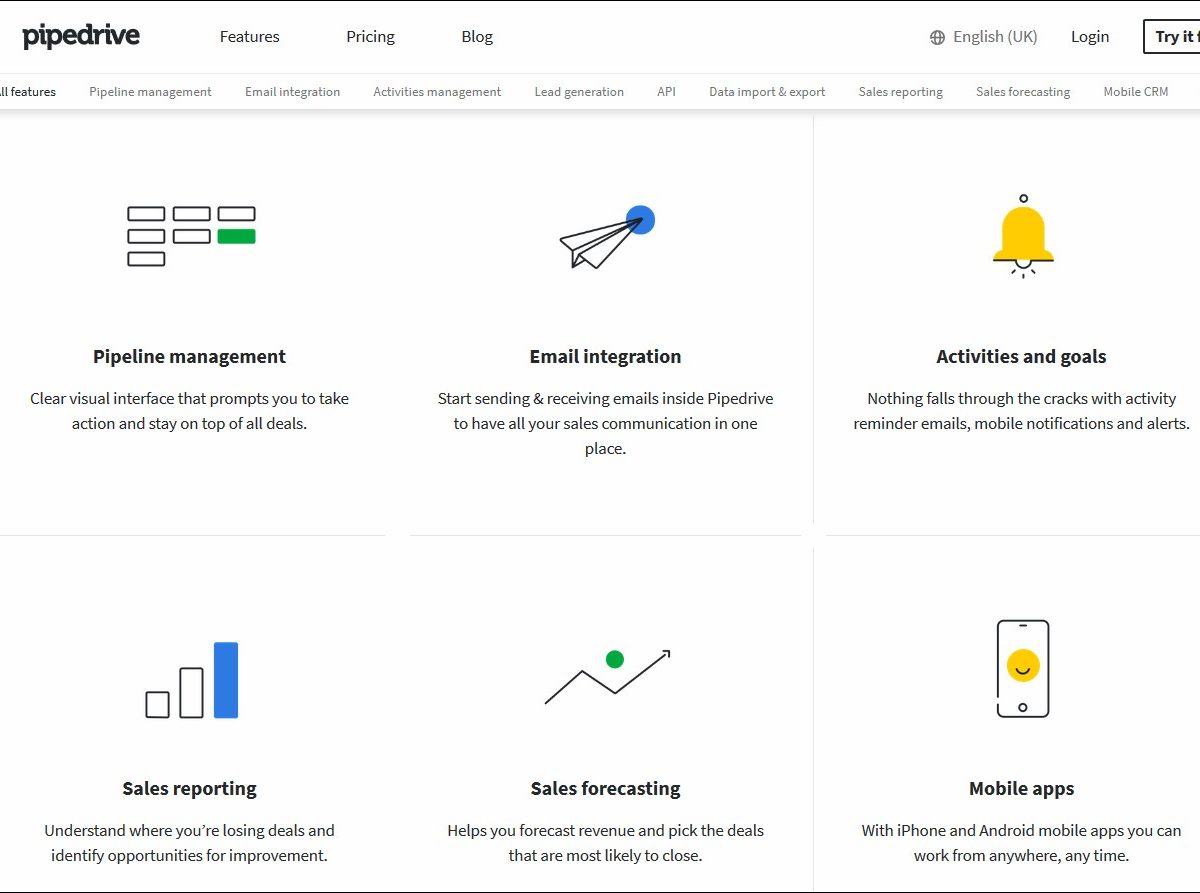This screenshot has height=893, width=1200.
Task: Select the Pipeline management sub-nav tab
Action: click(150, 92)
